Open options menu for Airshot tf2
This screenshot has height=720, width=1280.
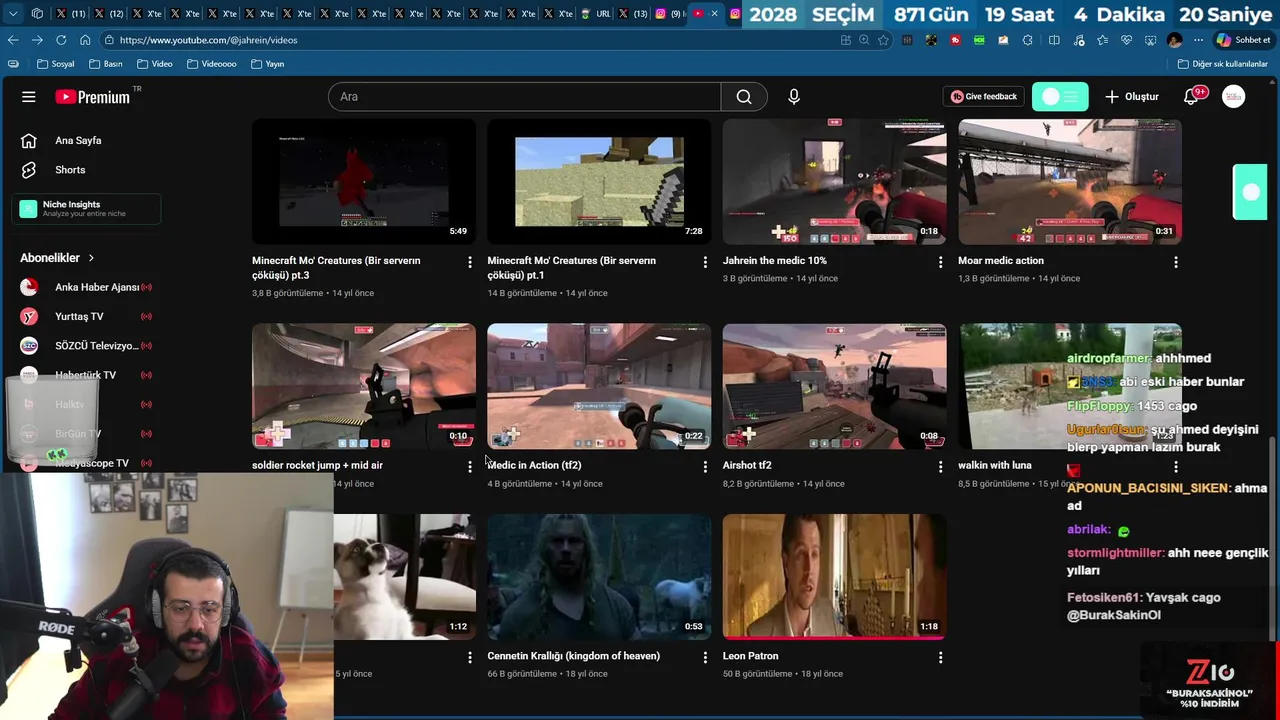pyautogui.click(x=940, y=467)
